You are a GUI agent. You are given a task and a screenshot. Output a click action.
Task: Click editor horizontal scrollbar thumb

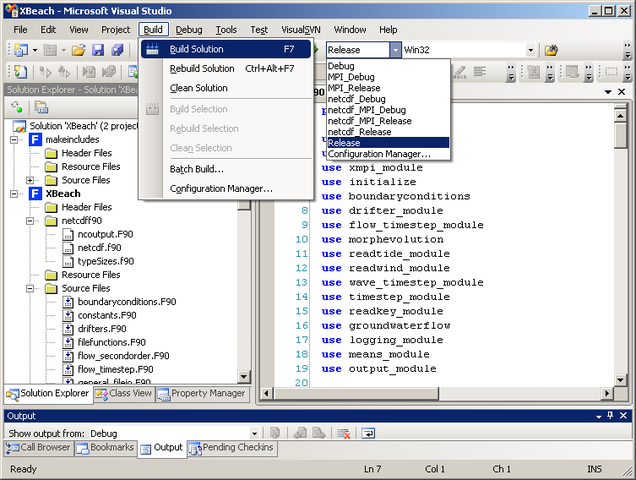tap(356, 393)
